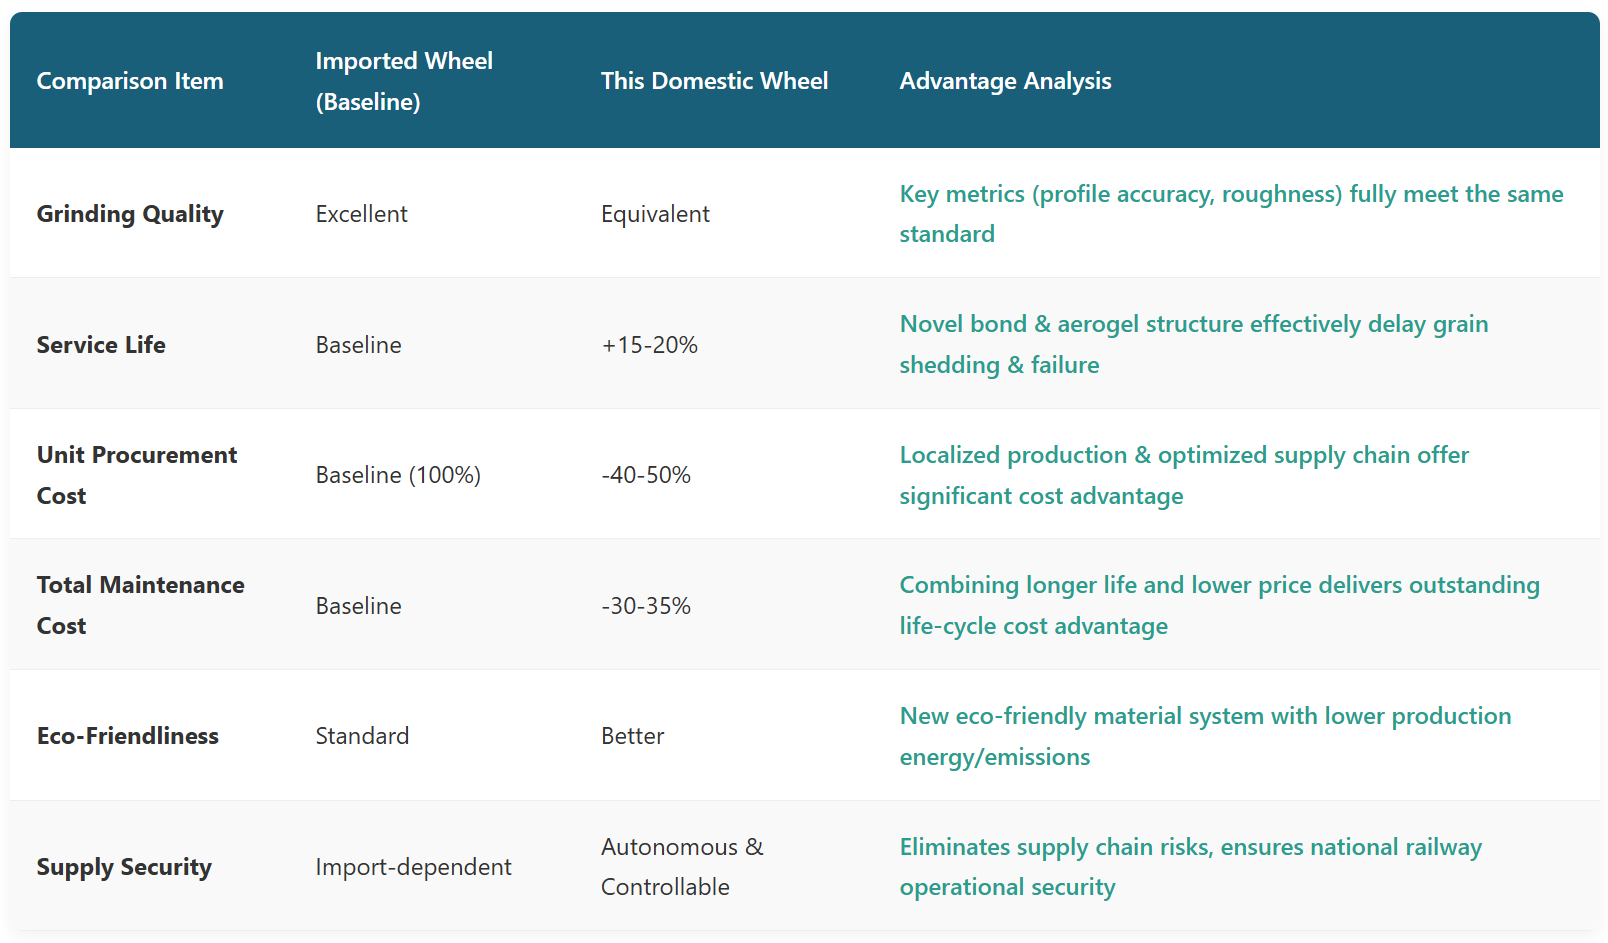
Task: Click the Advantage Analysis column header
Action: tap(1005, 81)
